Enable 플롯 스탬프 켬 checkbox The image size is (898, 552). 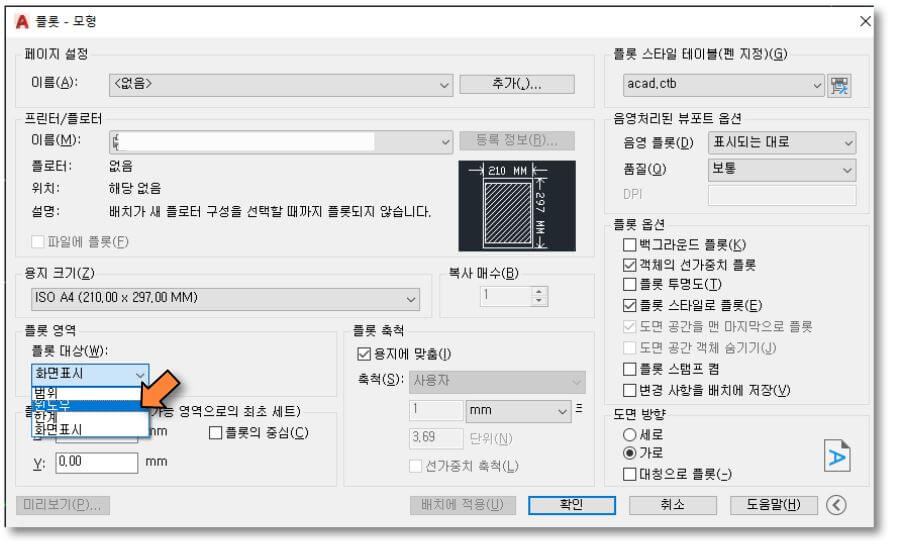coord(629,369)
